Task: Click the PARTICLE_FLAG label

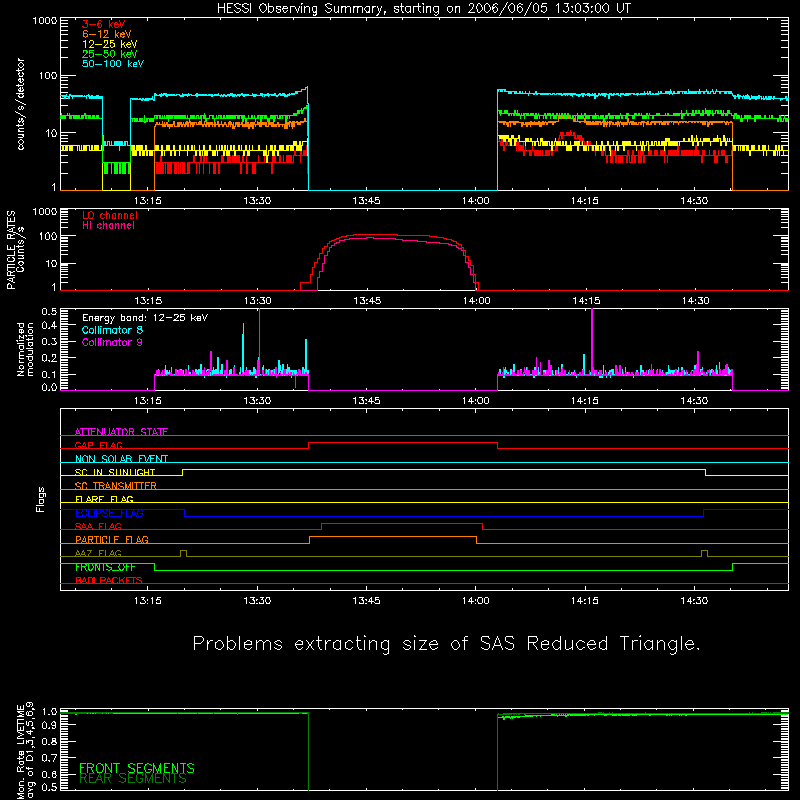Action: [x=112, y=539]
